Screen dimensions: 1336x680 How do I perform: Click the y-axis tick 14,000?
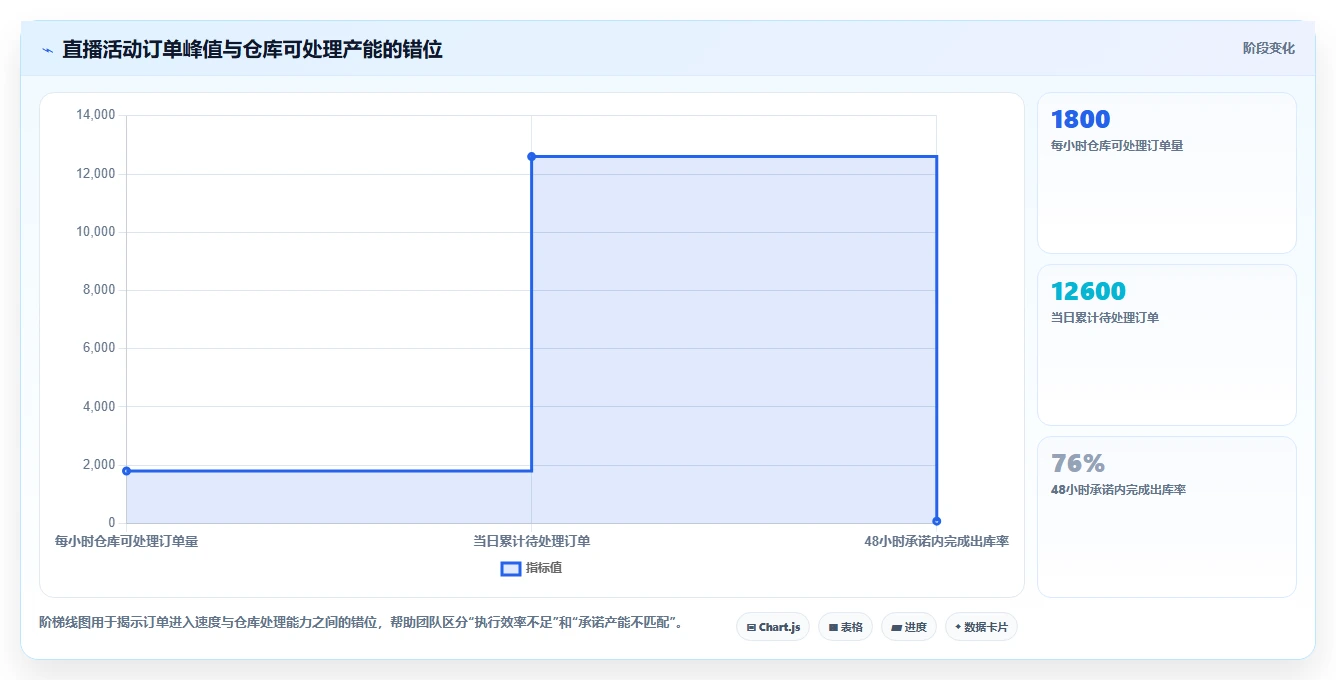pyautogui.click(x=96, y=115)
